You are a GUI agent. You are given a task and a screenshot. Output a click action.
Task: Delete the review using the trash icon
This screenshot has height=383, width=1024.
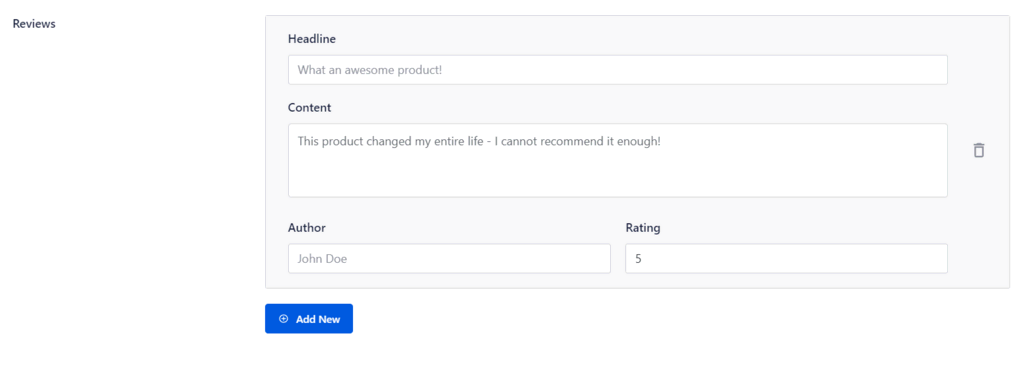pyautogui.click(x=978, y=150)
